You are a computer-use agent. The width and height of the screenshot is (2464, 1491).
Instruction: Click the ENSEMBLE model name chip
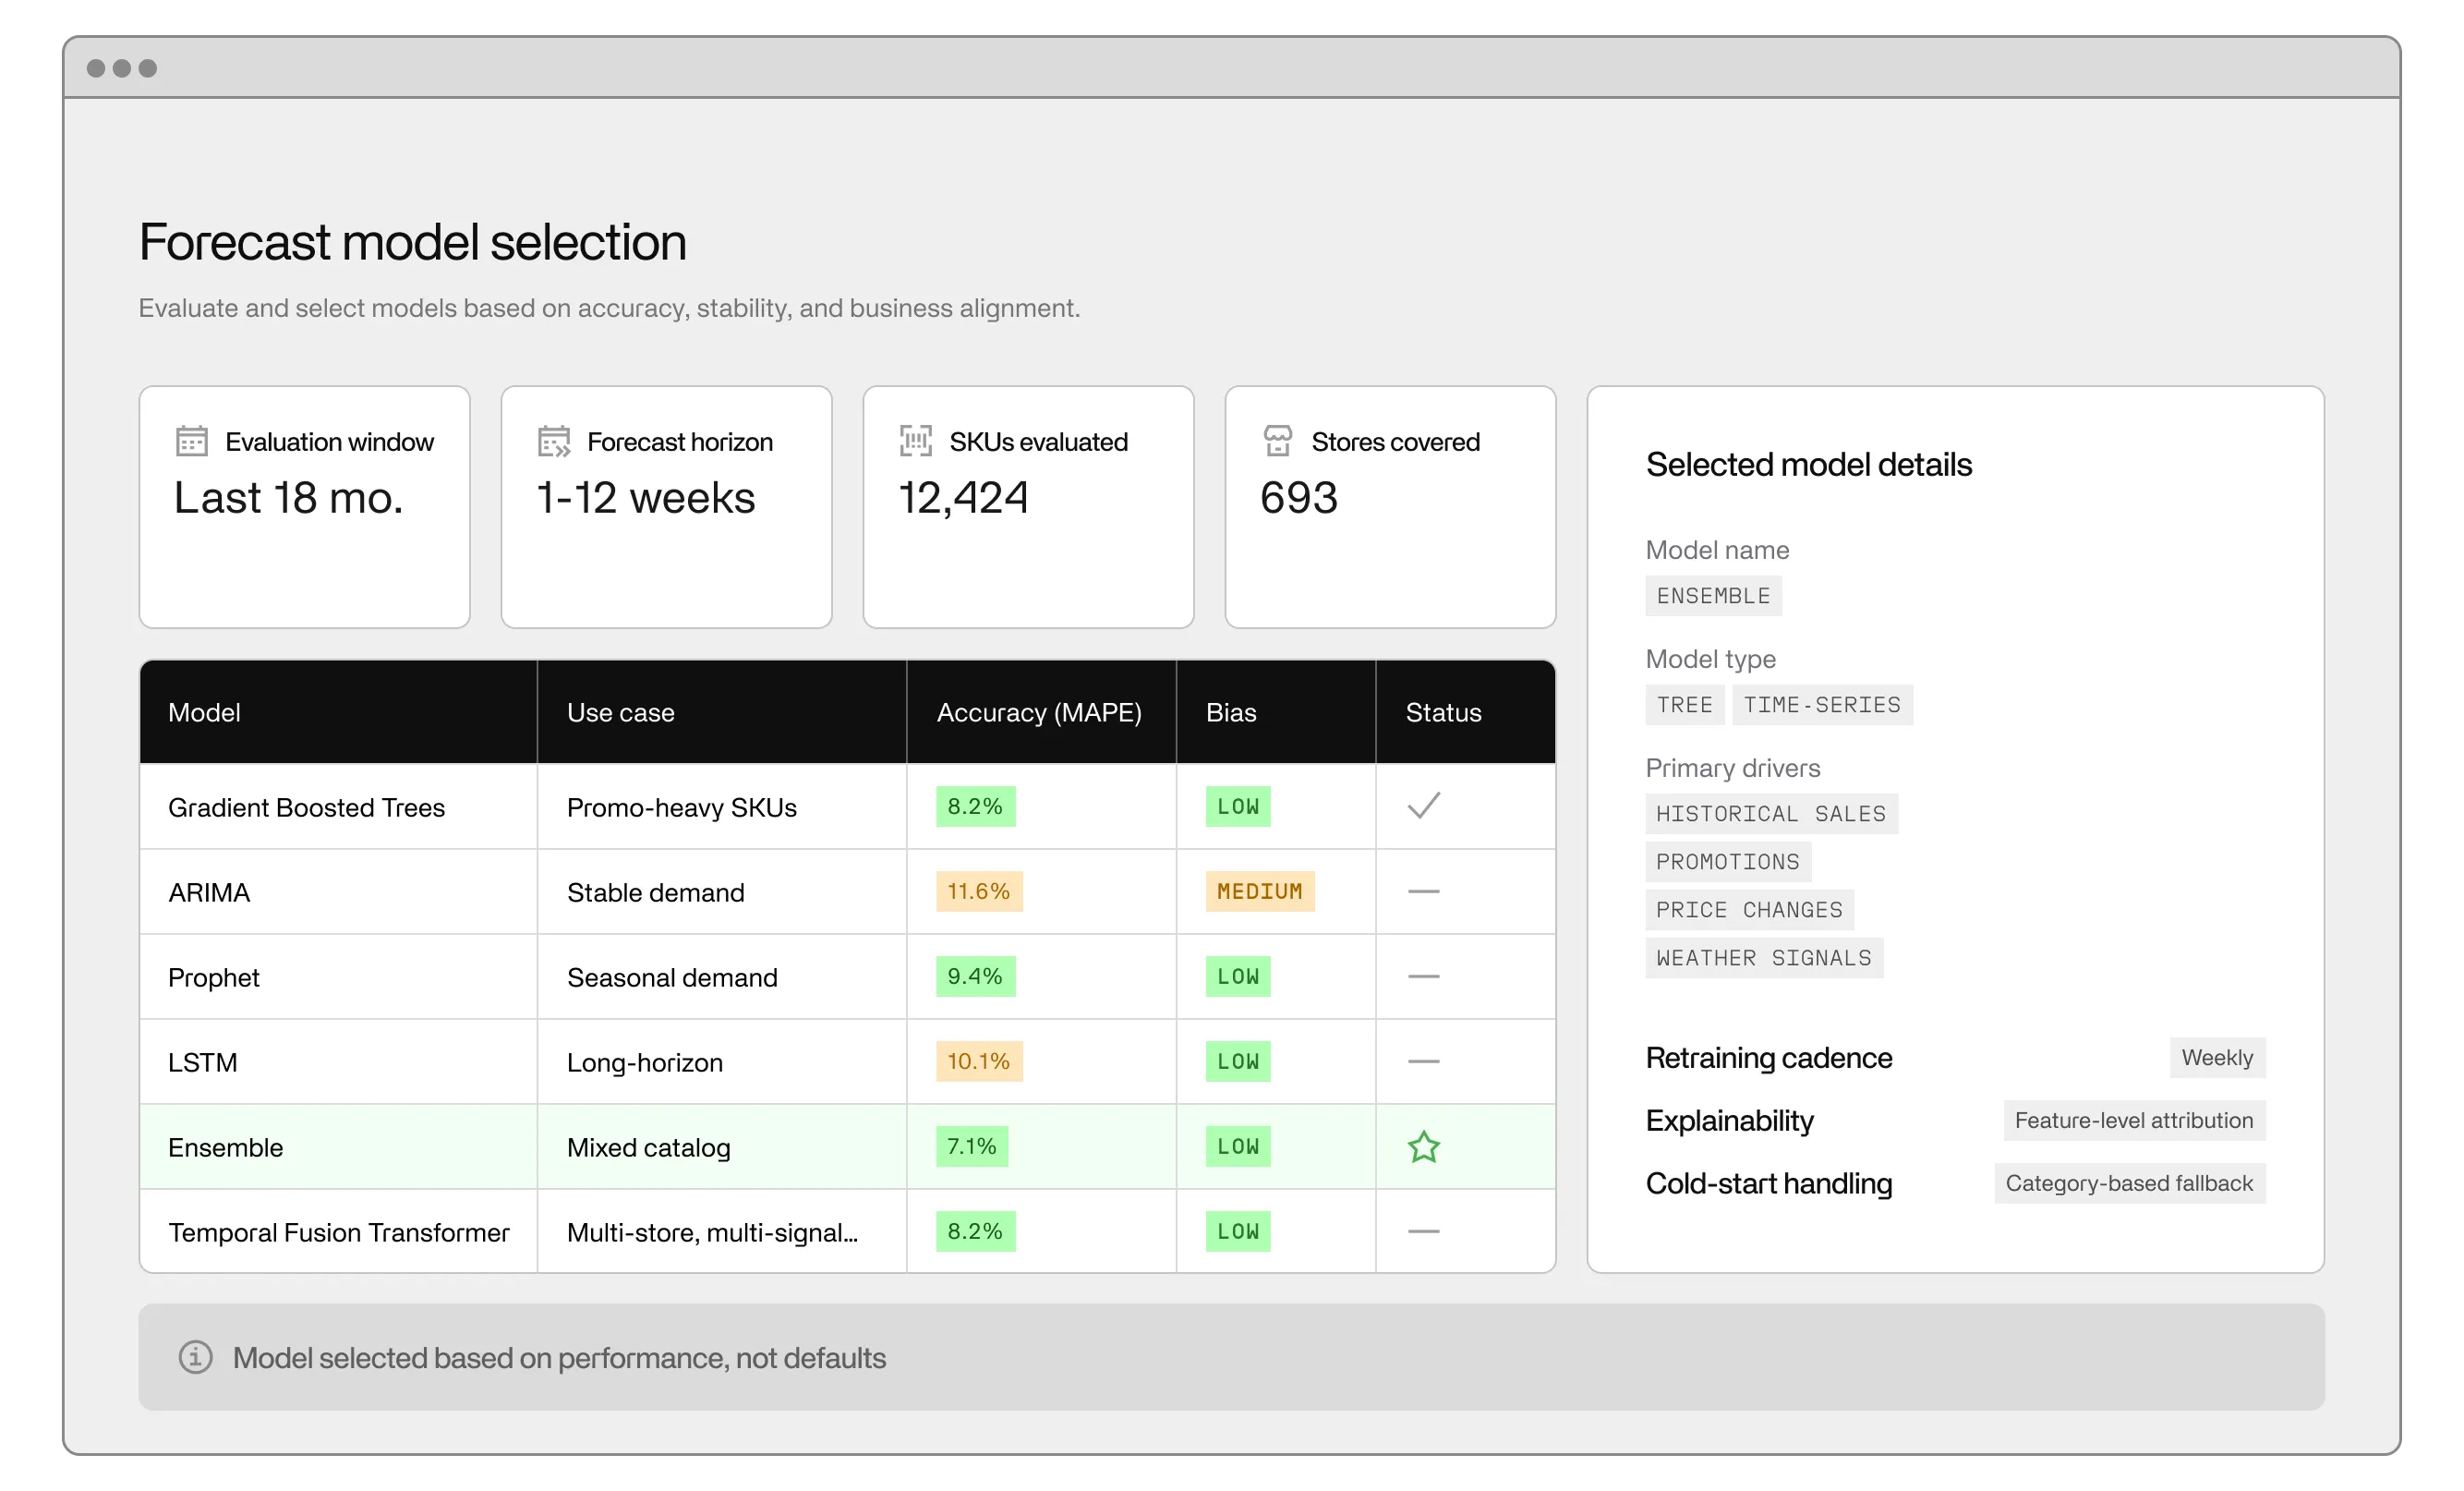coord(1713,596)
